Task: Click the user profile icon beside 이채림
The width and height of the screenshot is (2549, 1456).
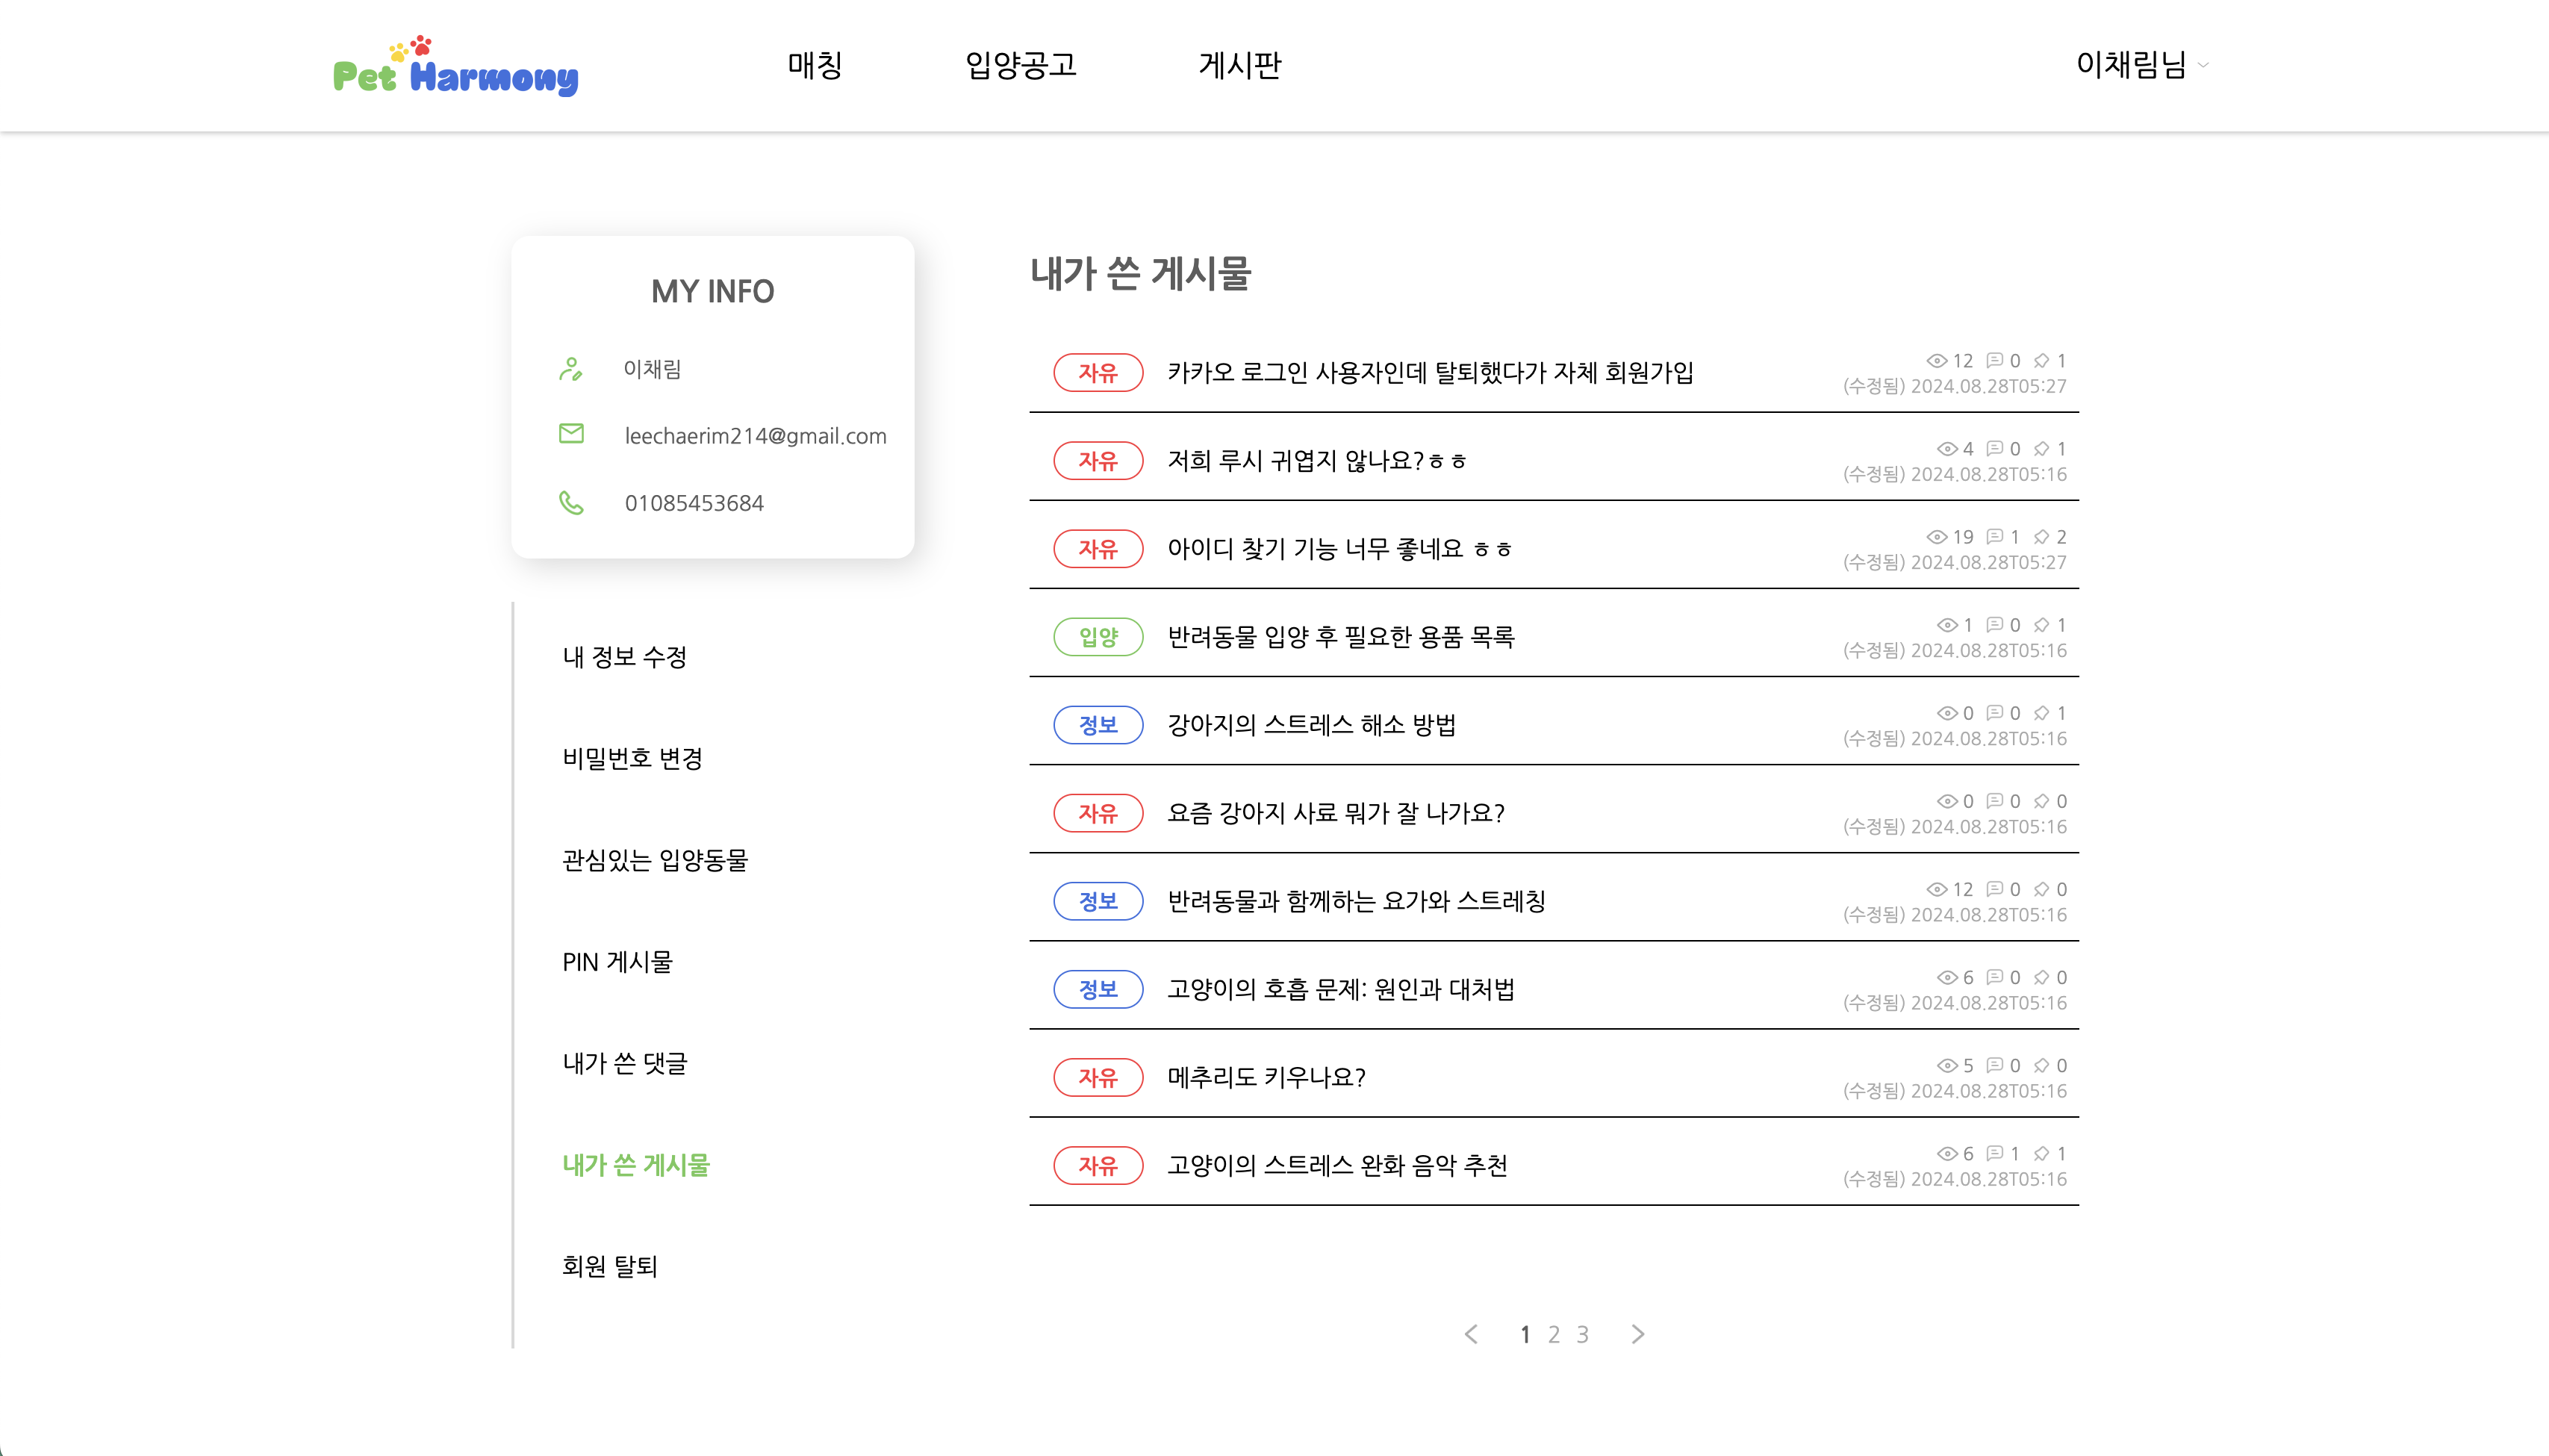Action: 571,369
